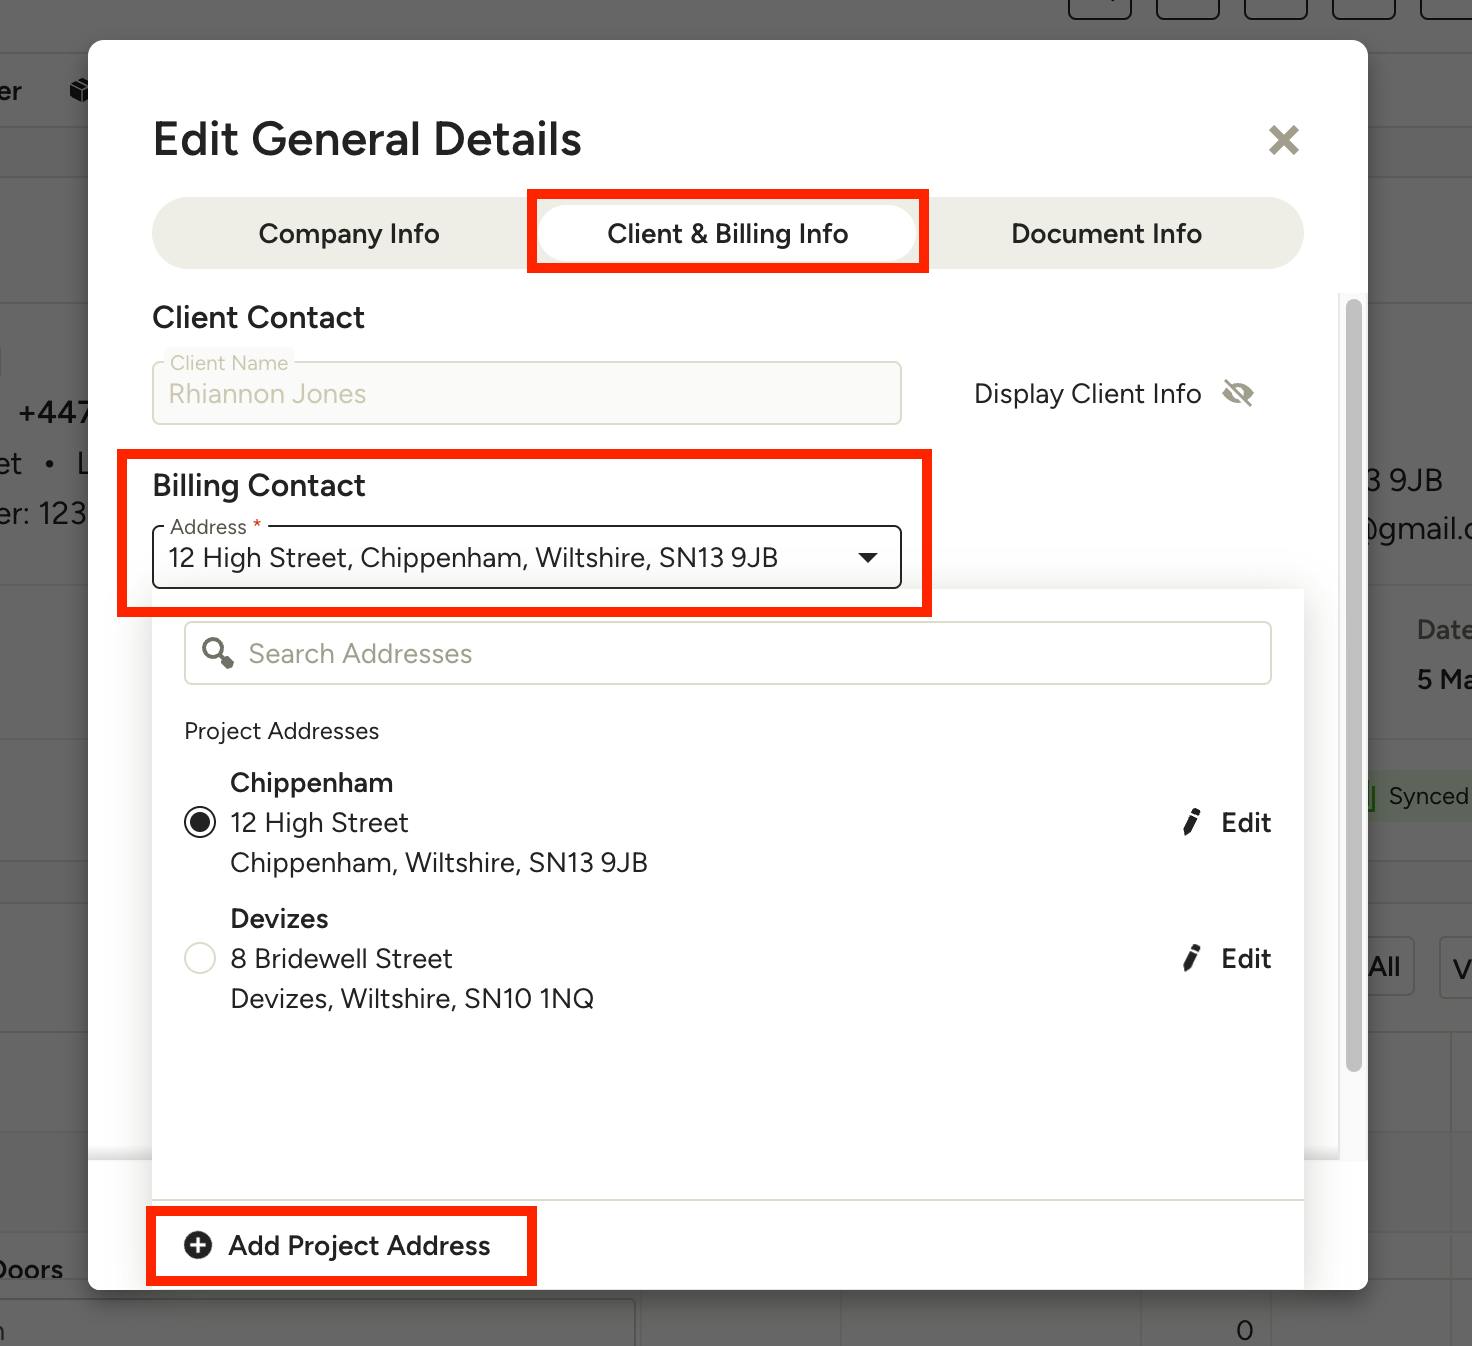The image size is (1472, 1346).
Task: Click the 'Chippenham, Wiltshire, SN13 9JB' line
Action: click(x=439, y=862)
